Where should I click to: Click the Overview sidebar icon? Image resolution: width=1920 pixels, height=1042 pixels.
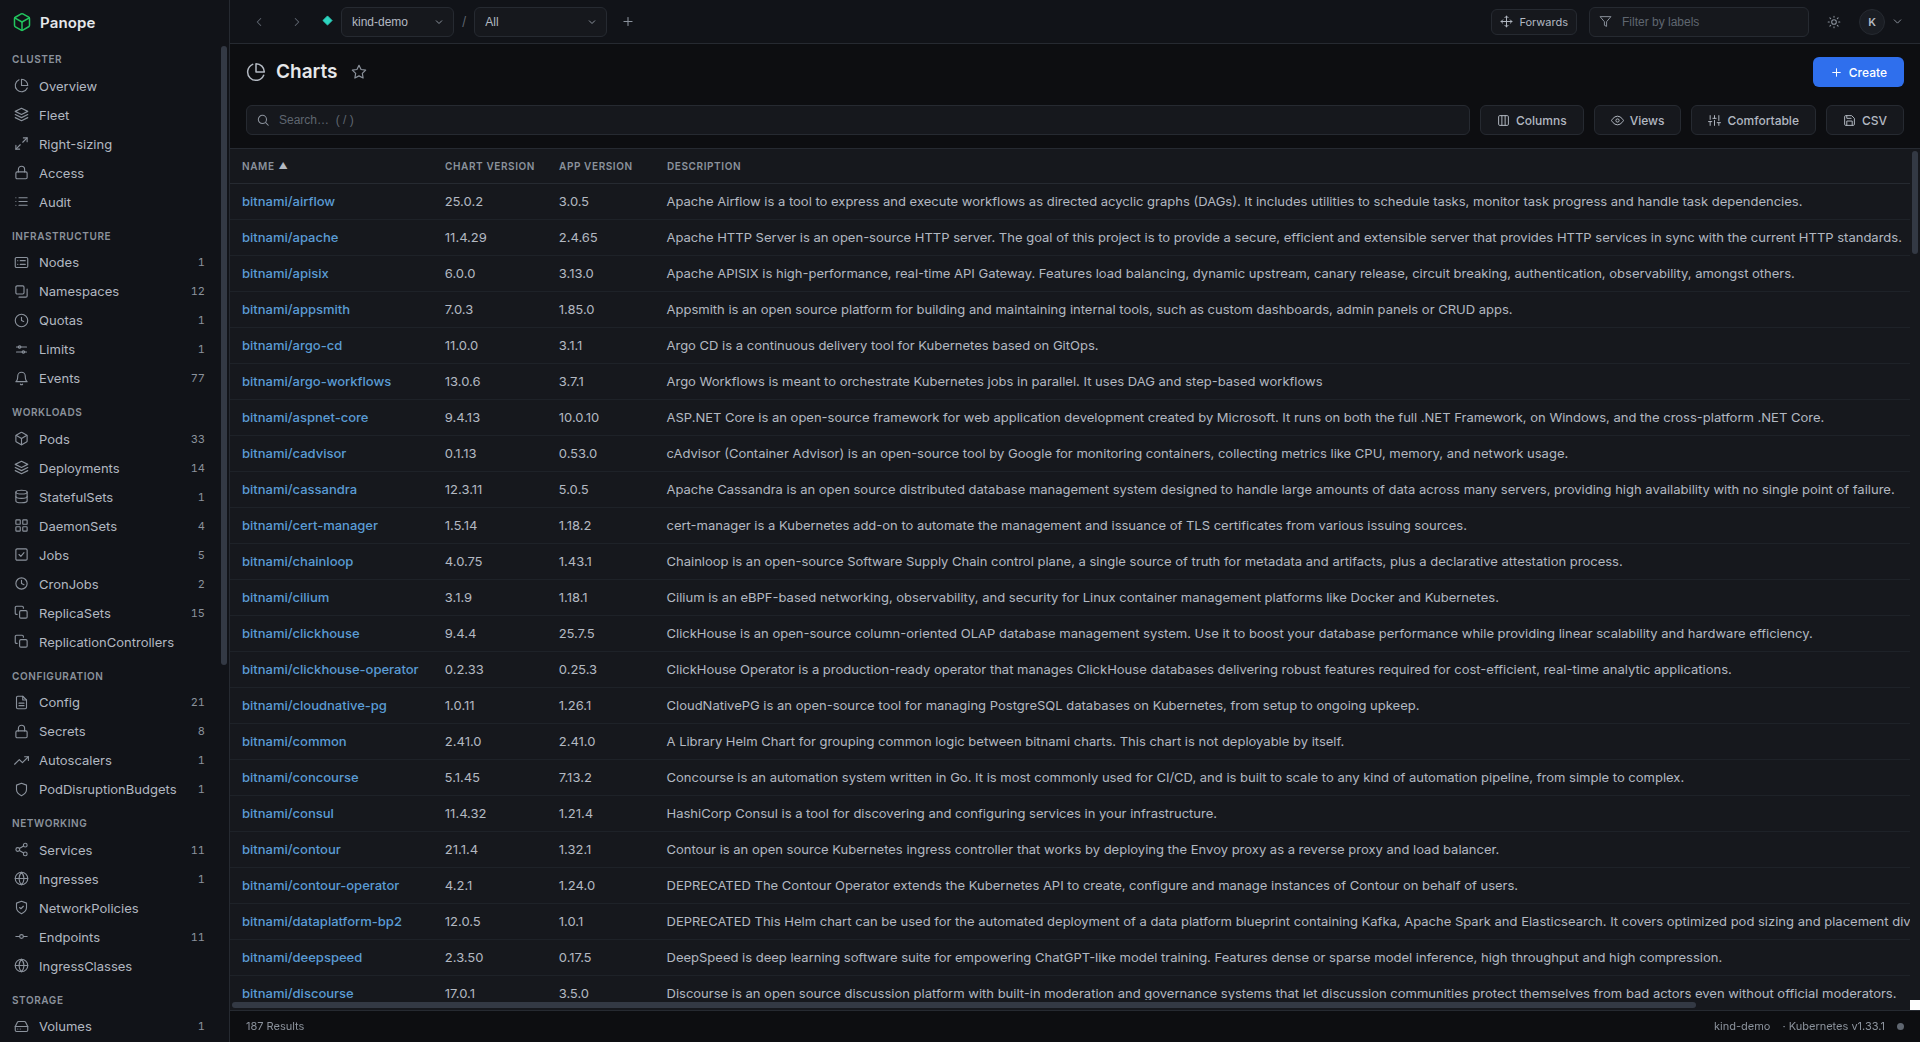point(21,86)
